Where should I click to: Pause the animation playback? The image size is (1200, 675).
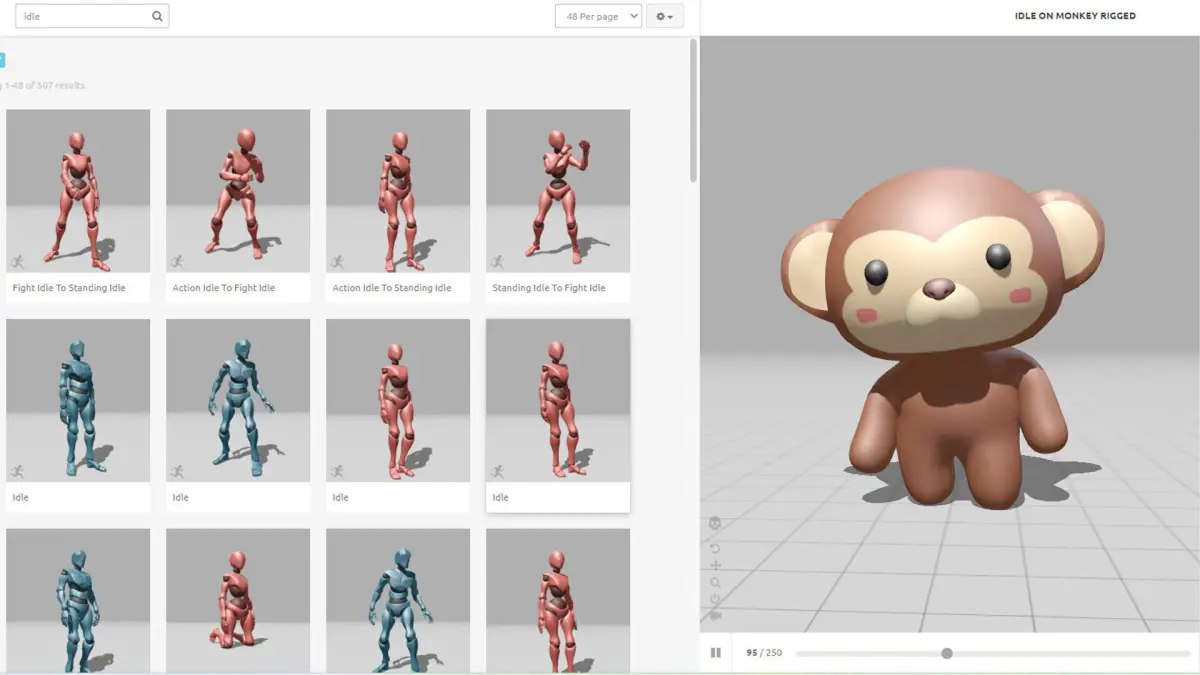[x=716, y=653]
